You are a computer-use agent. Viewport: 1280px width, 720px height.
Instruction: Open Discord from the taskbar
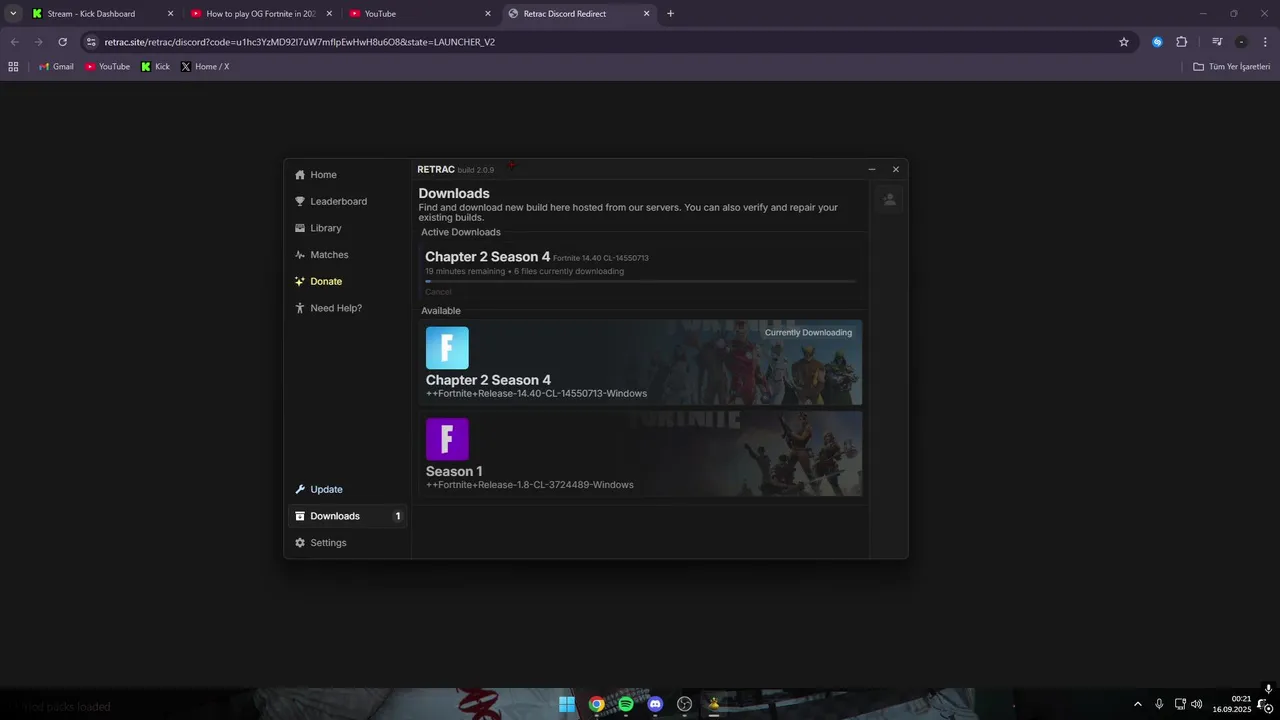click(655, 704)
